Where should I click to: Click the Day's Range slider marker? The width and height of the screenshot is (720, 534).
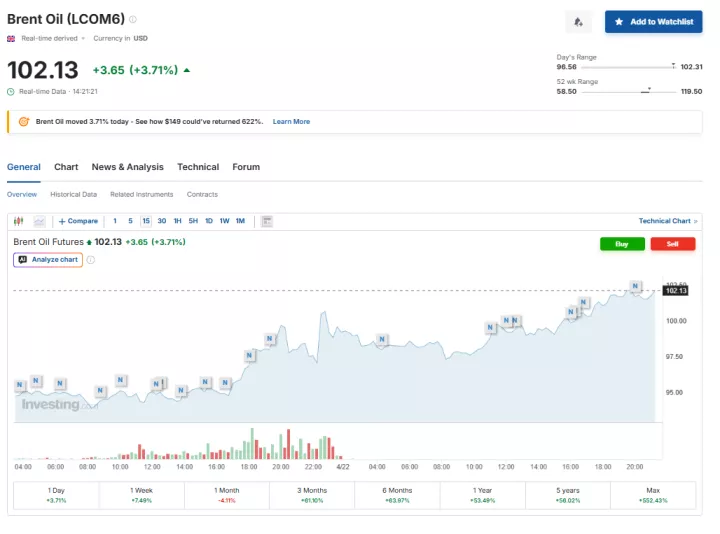[x=673, y=67]
